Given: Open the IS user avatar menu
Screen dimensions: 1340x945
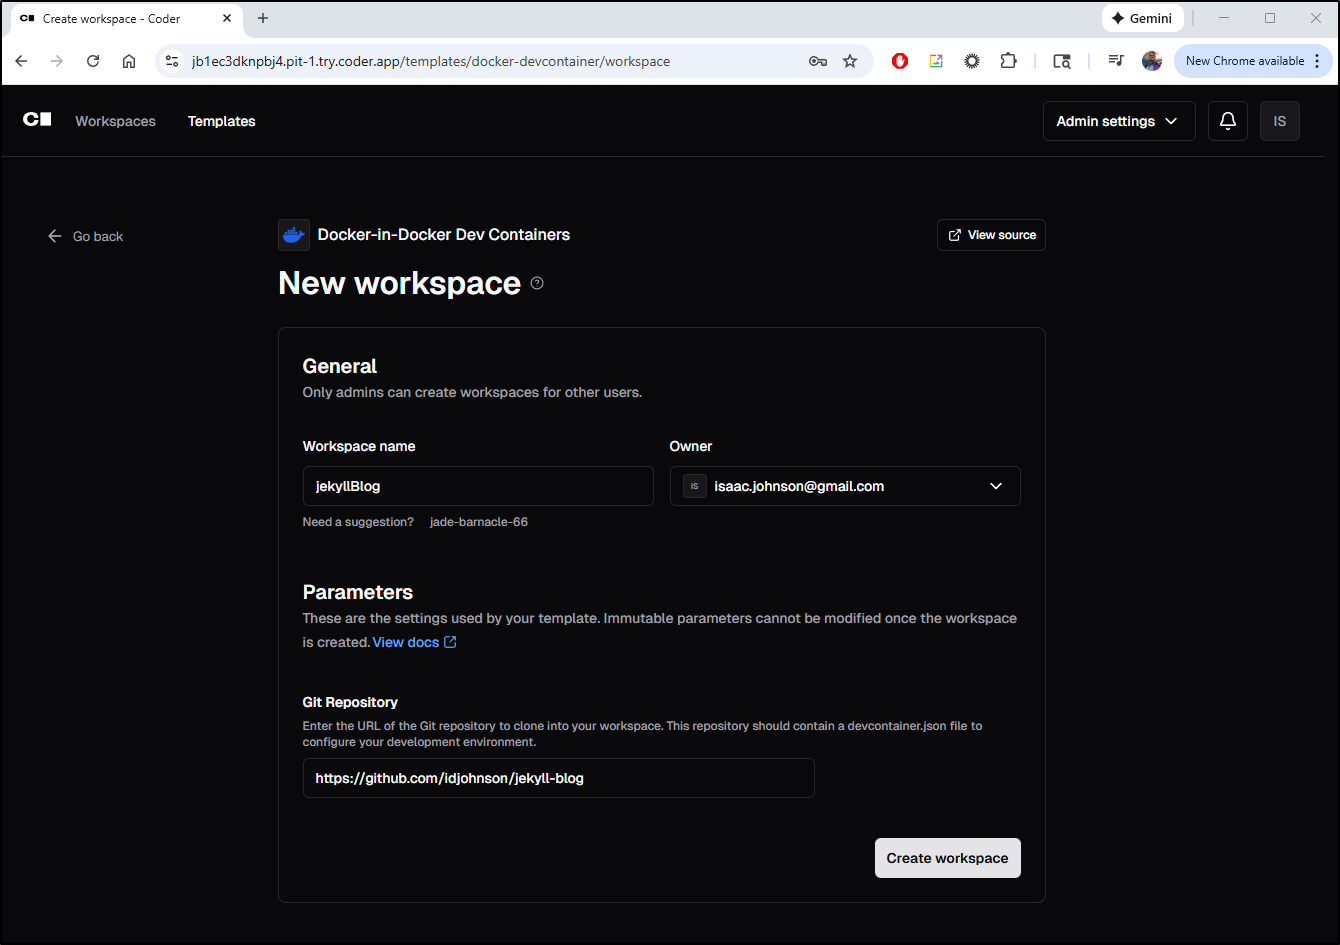Looking at the screenshot, I should 1279,121.
